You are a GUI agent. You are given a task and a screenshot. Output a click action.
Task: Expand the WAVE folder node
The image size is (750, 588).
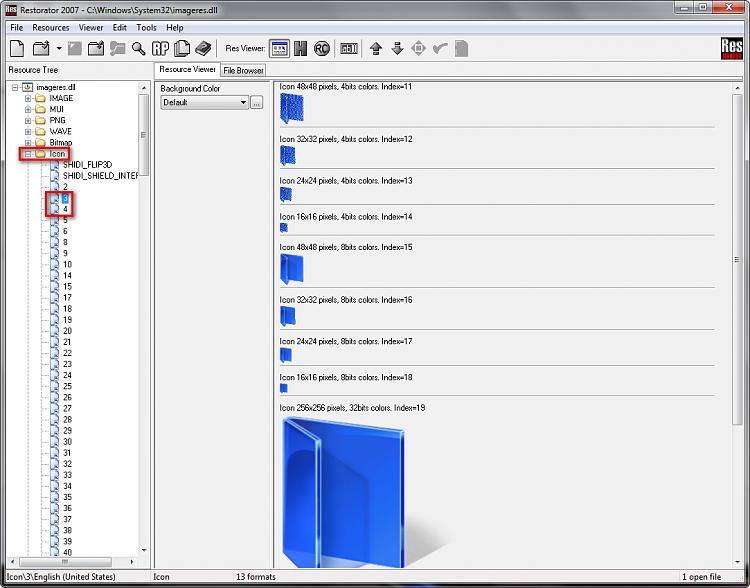tap(28, 132)
